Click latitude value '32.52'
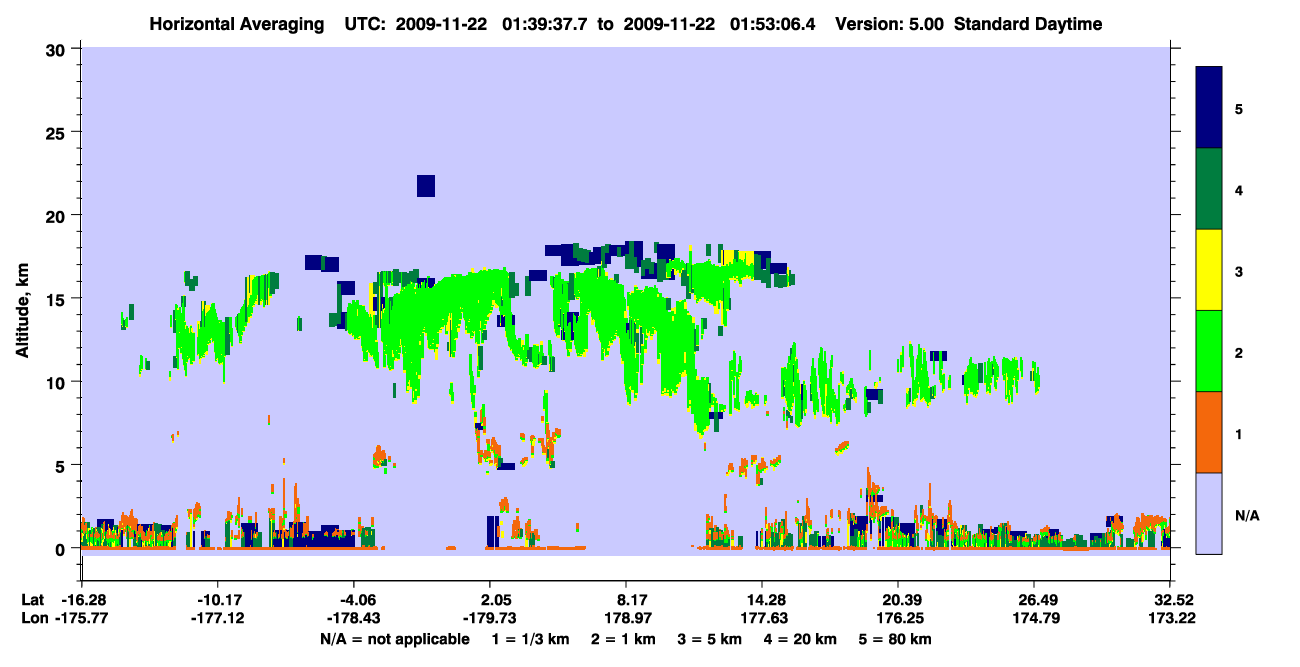This screenshot has height=667, width=1300. pyautogui.click(x=1170, y=600)
